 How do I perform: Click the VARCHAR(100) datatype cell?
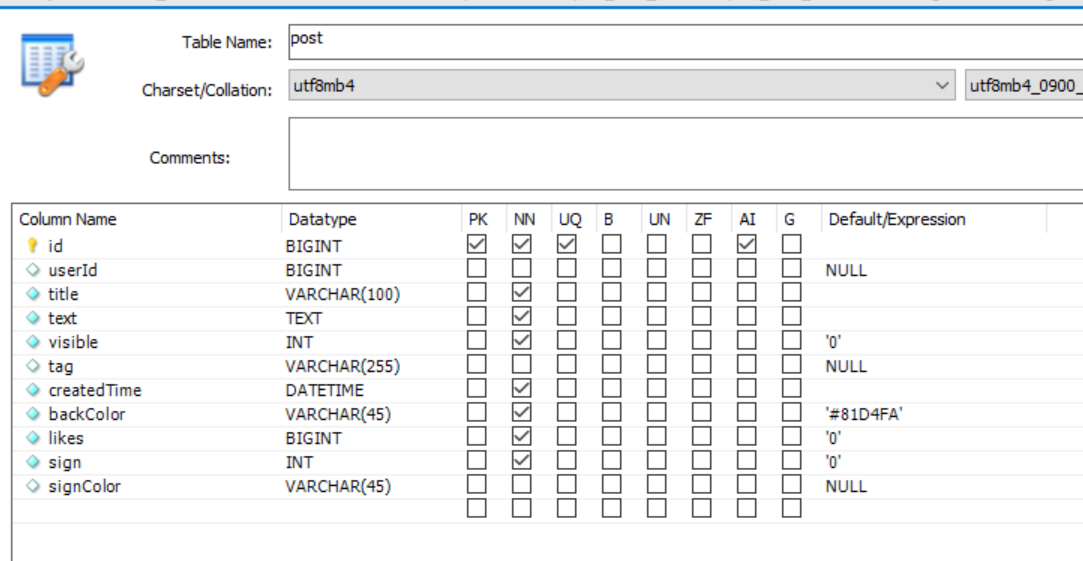pyautogui.click(x=343, y=294)
